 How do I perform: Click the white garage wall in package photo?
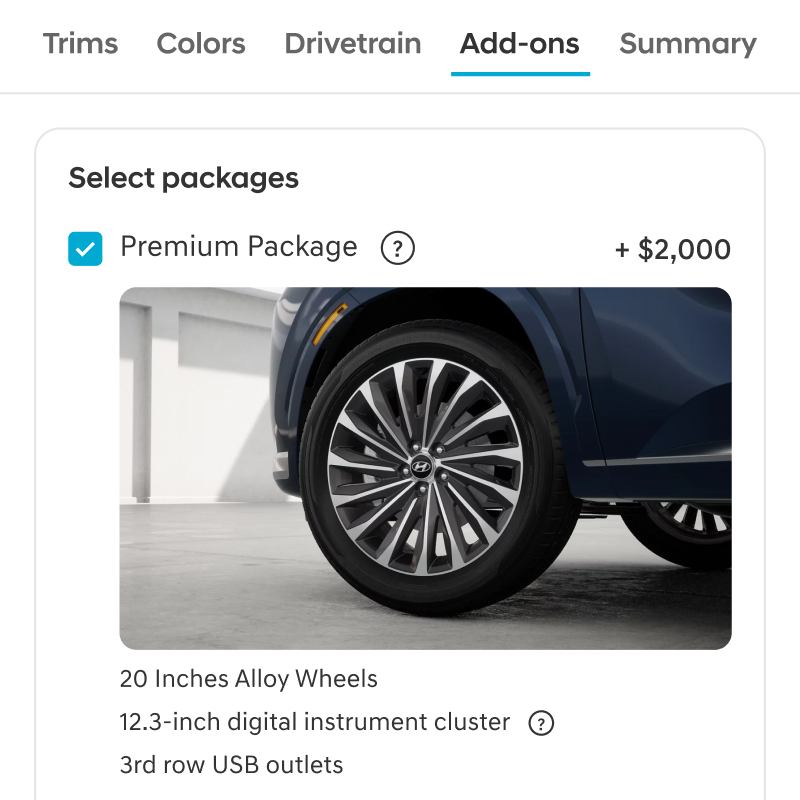pos(200,400)
